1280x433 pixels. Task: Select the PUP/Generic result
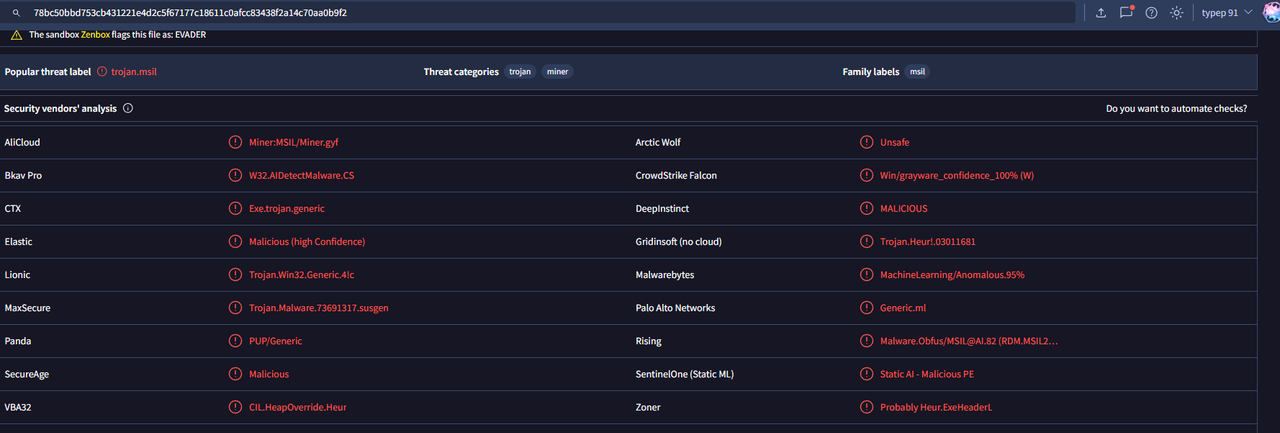point(275,341)
